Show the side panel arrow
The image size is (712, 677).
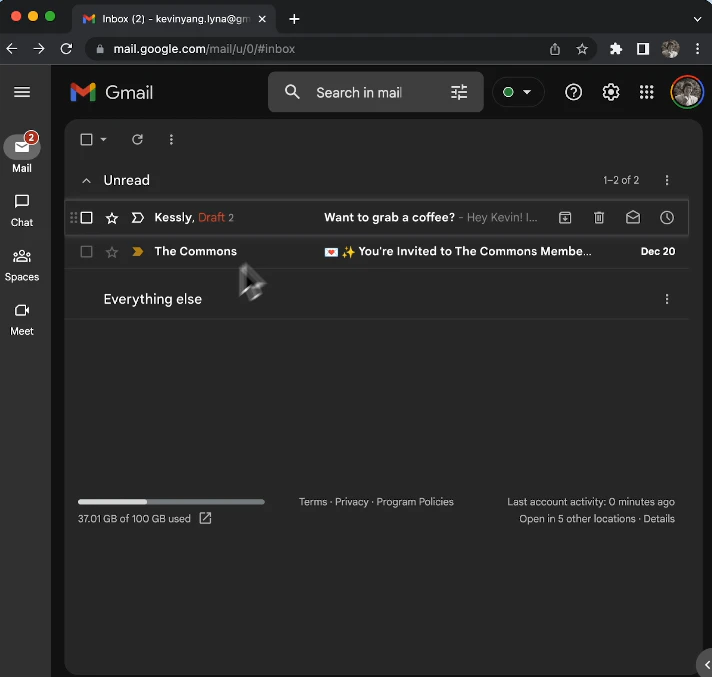[706, 665]
